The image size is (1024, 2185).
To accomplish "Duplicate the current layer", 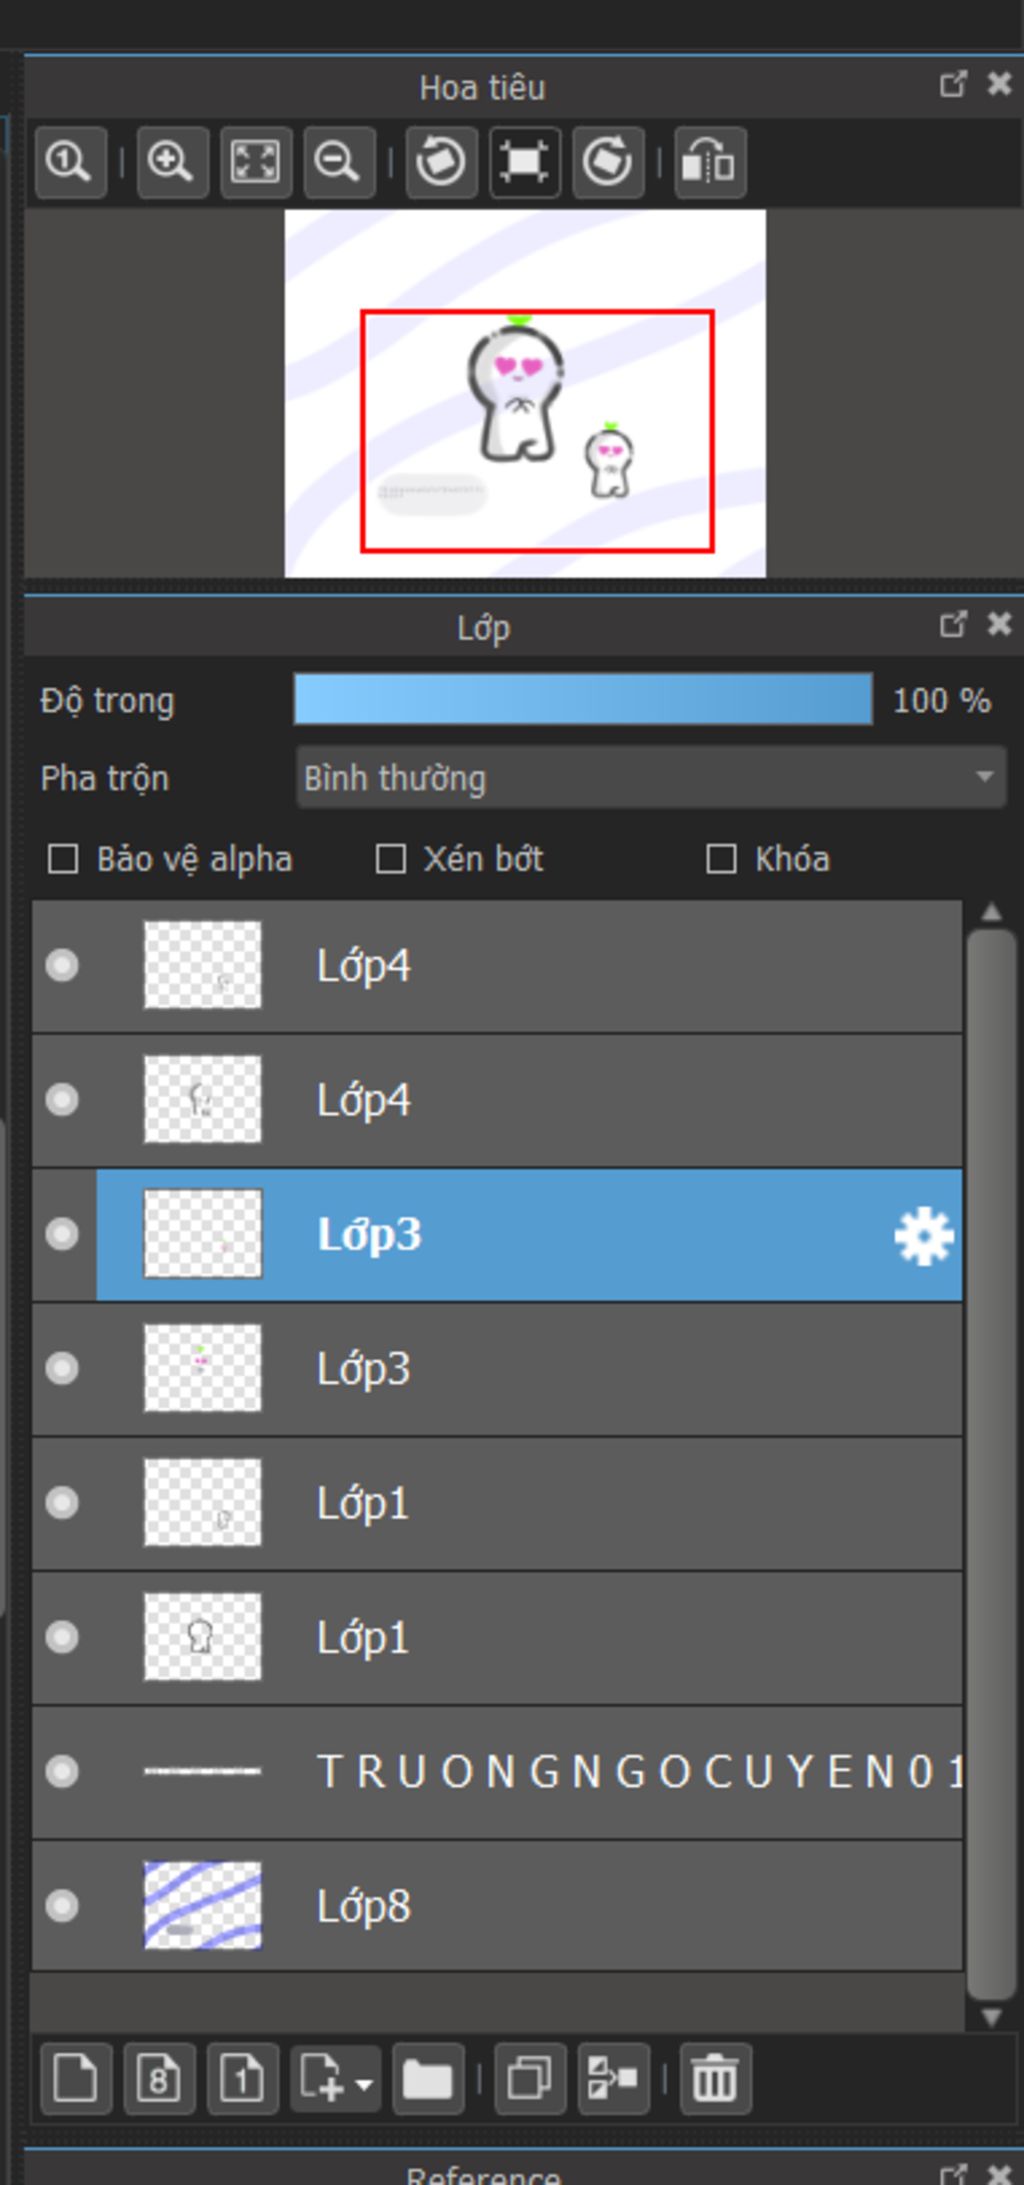I will (x=530, y=2079).
